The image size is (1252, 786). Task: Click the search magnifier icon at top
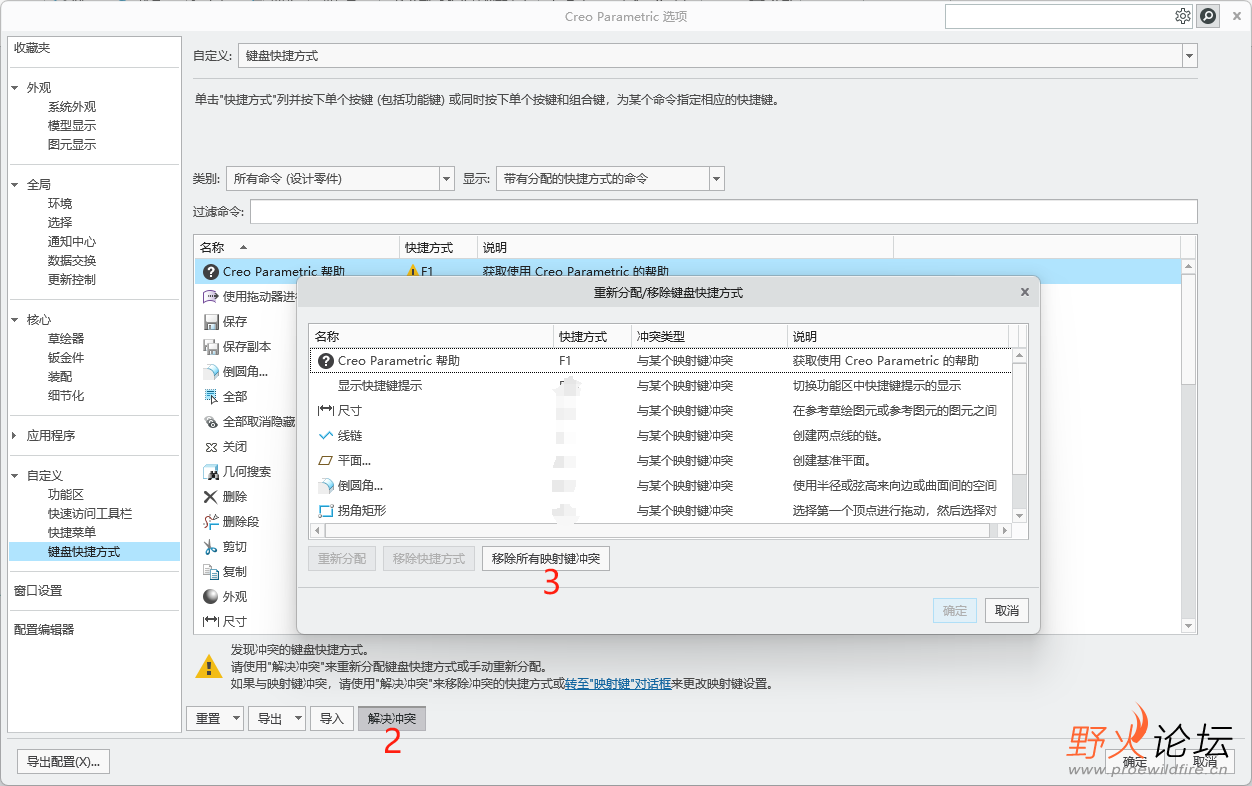tap(1208, 16)
